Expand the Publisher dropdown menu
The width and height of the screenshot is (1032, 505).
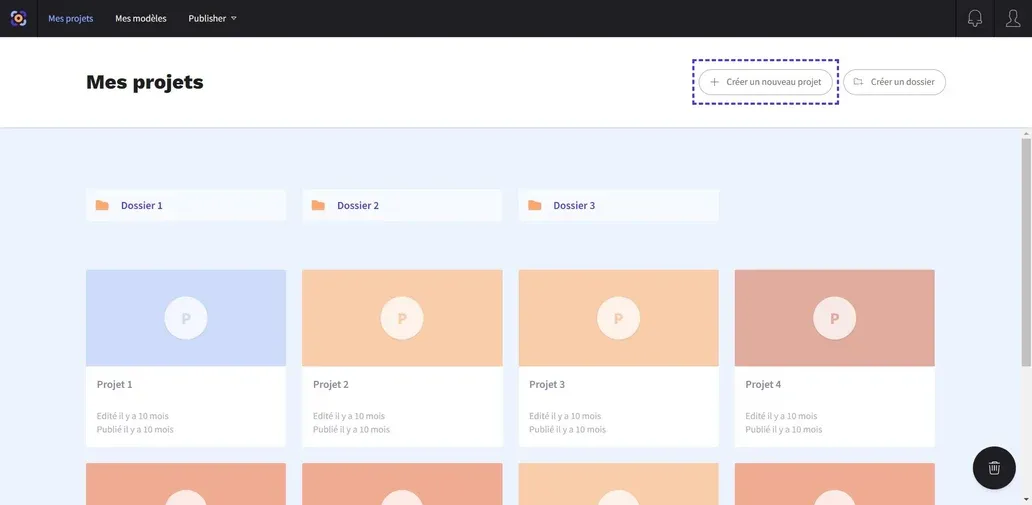212,18
